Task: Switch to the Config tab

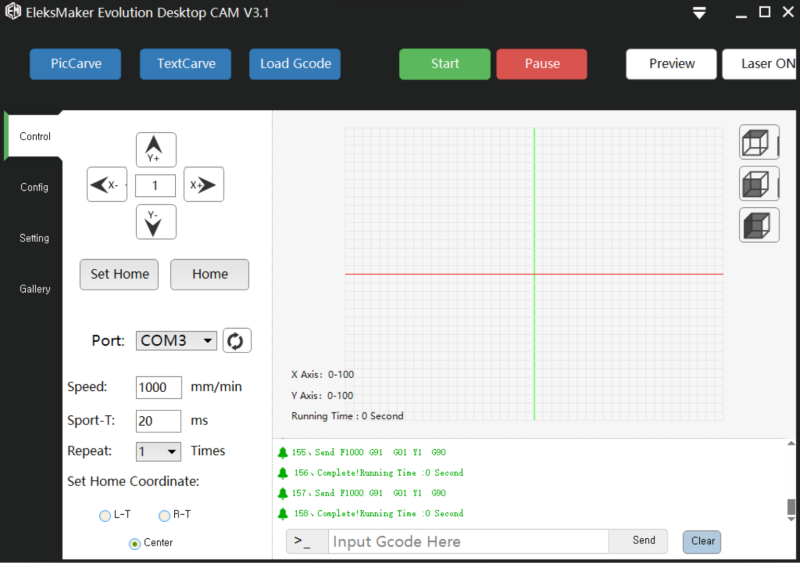Action: (x=34, y=187)
